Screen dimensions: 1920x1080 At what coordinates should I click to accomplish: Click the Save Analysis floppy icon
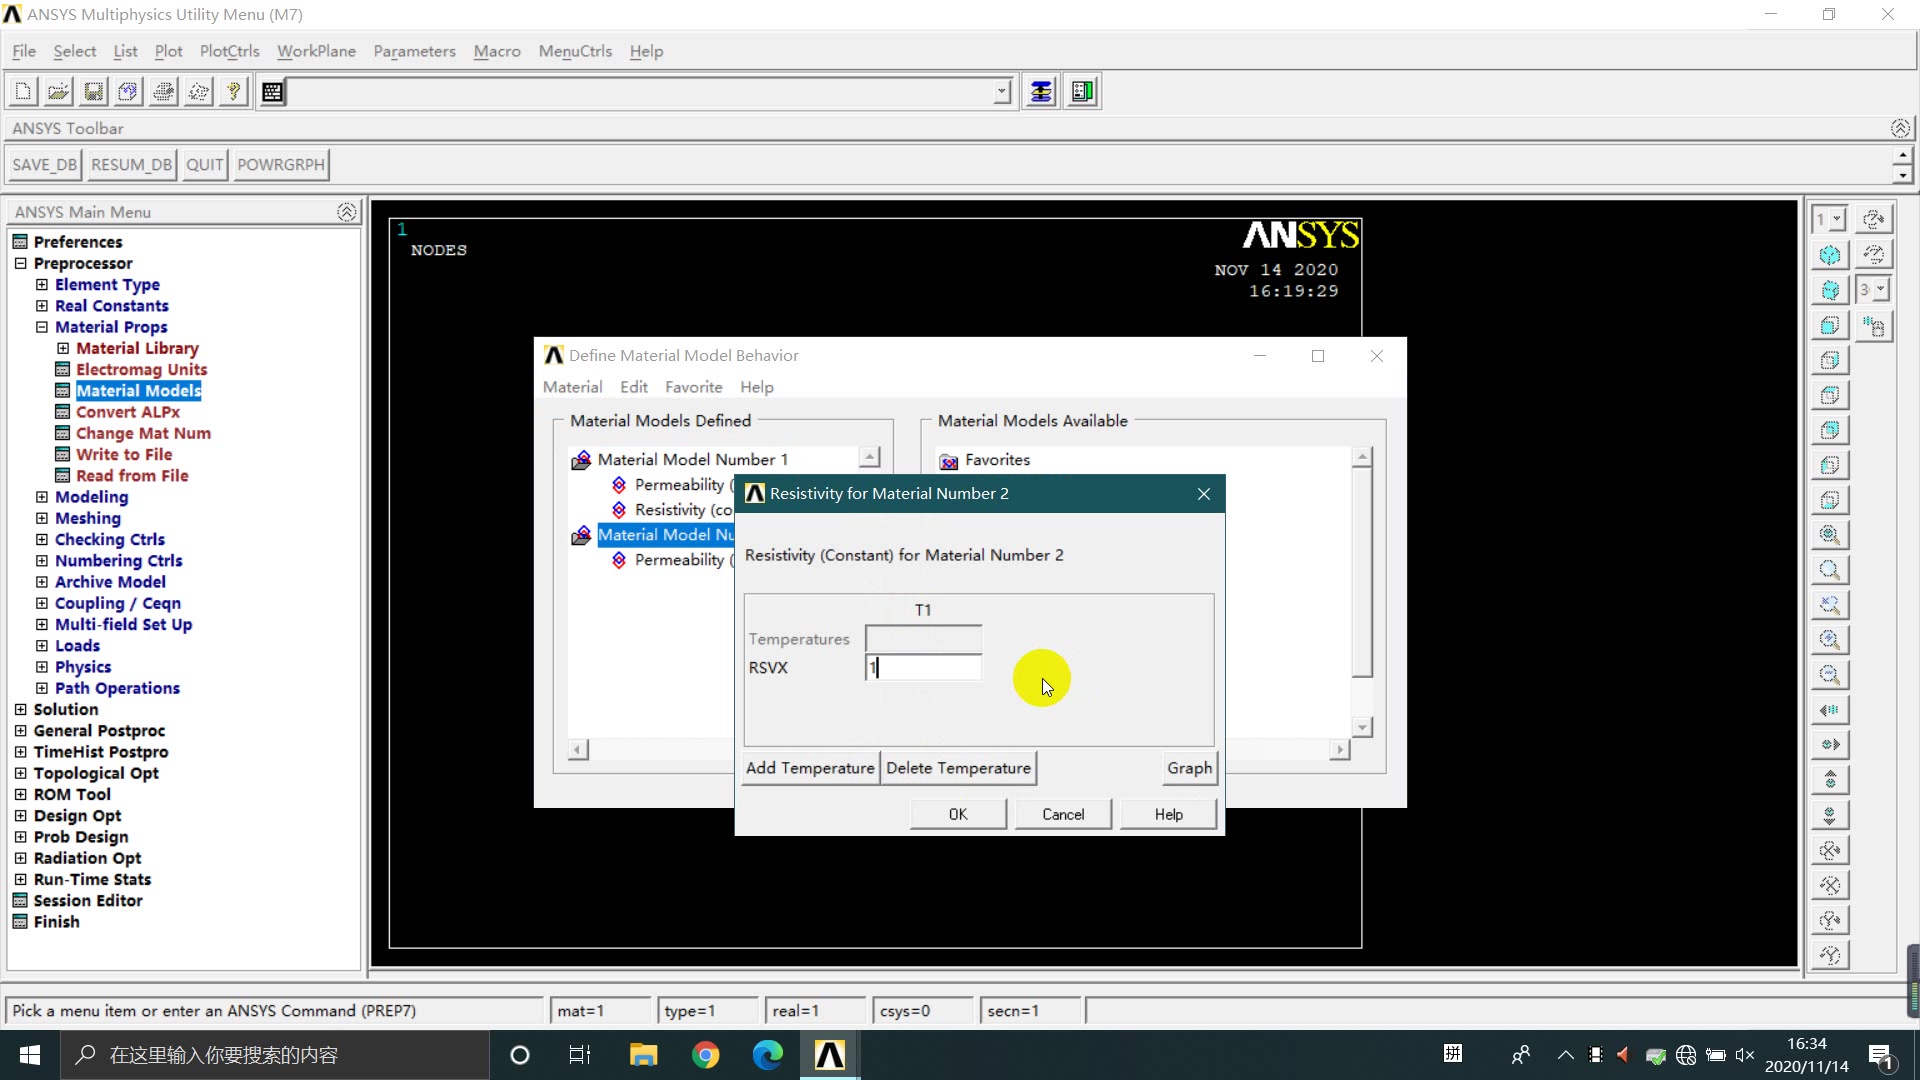[x=93, y=92]
